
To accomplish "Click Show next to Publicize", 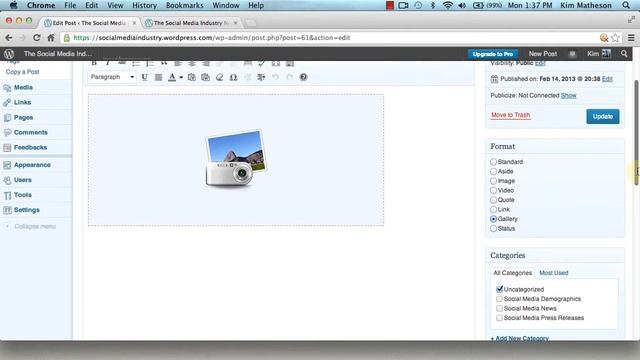I will (x=569, y=96).
